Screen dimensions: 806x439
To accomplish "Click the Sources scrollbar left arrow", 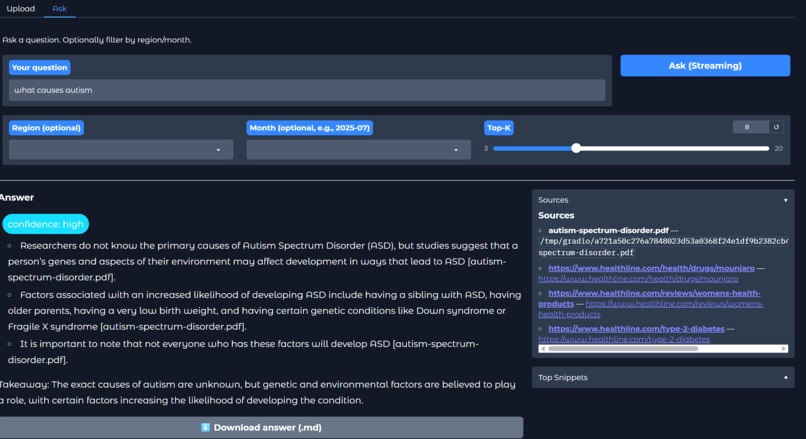I will tap(542, 349).
